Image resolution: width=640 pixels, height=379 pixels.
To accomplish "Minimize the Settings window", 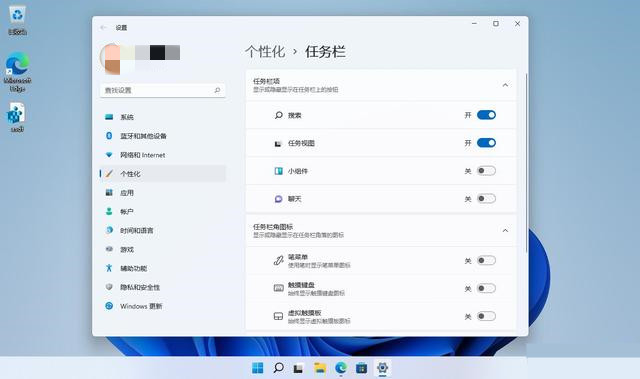I will [474, 24].
